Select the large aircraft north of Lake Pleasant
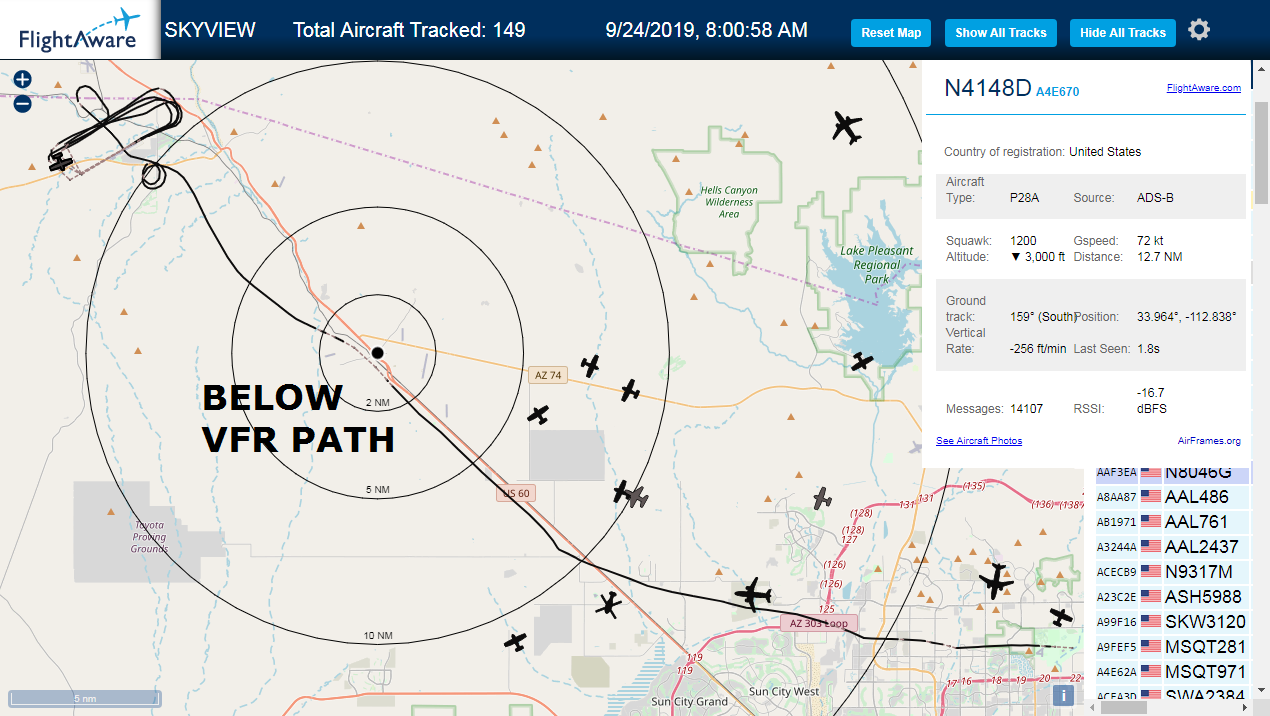1270x716 pixels. coord(847,127)
